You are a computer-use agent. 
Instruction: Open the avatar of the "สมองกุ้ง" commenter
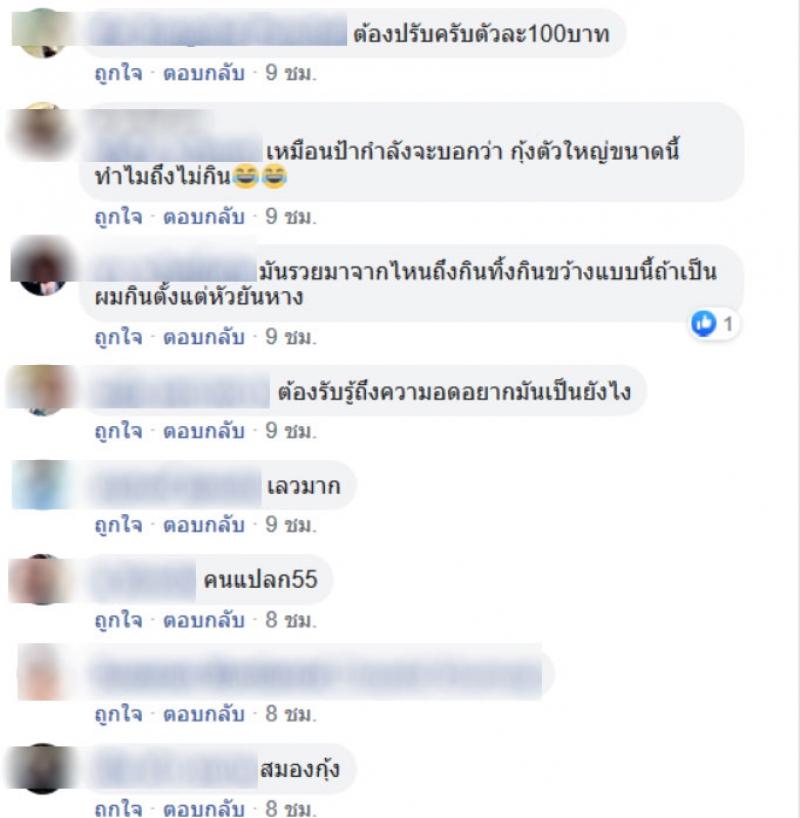point(42,769)
